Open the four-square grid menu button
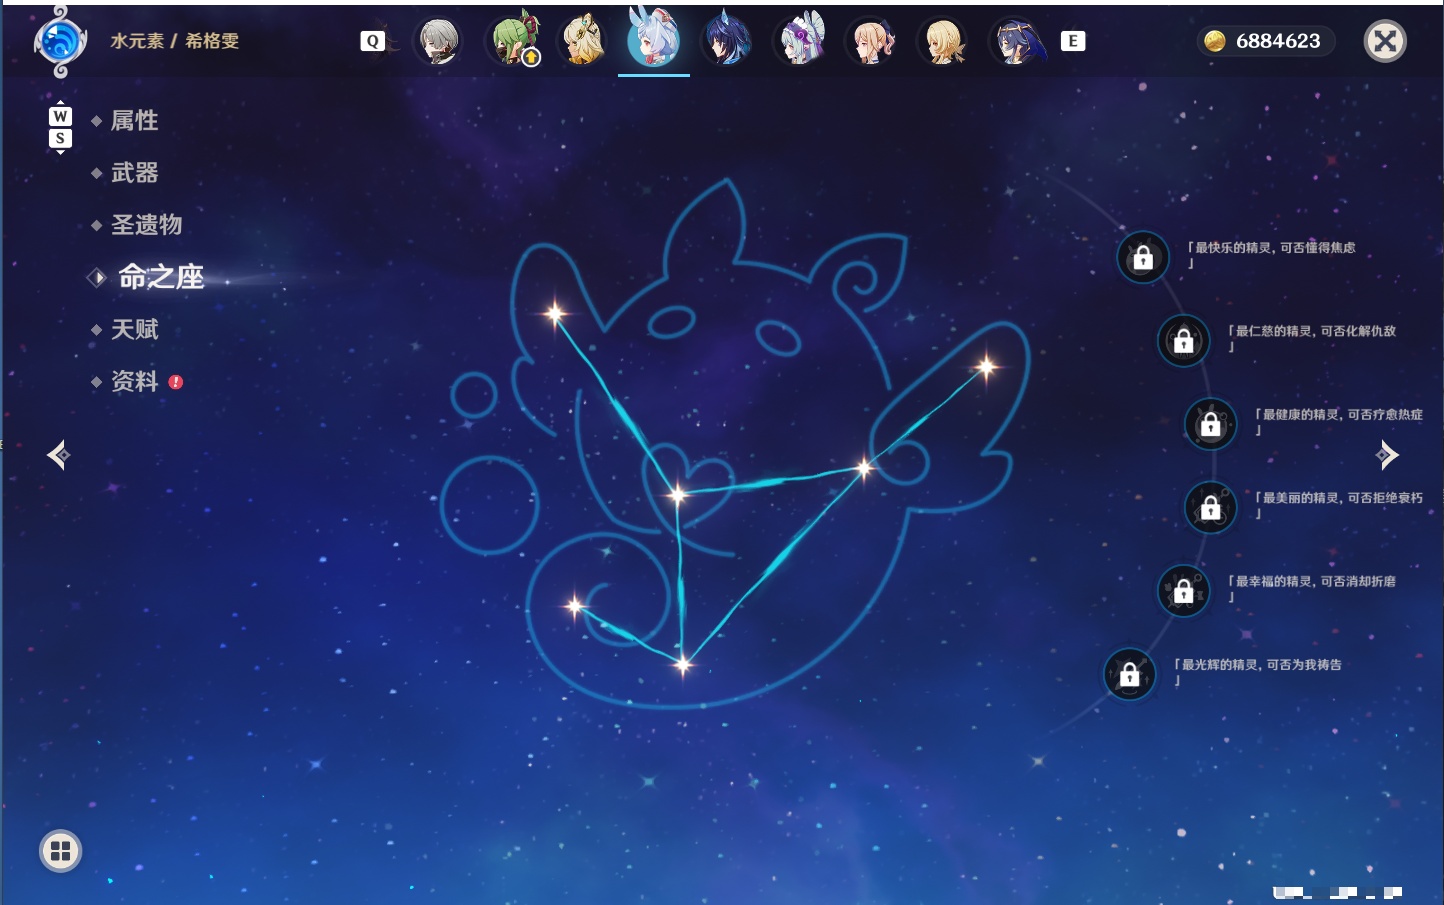1444x905 pixels. point(60,851)
